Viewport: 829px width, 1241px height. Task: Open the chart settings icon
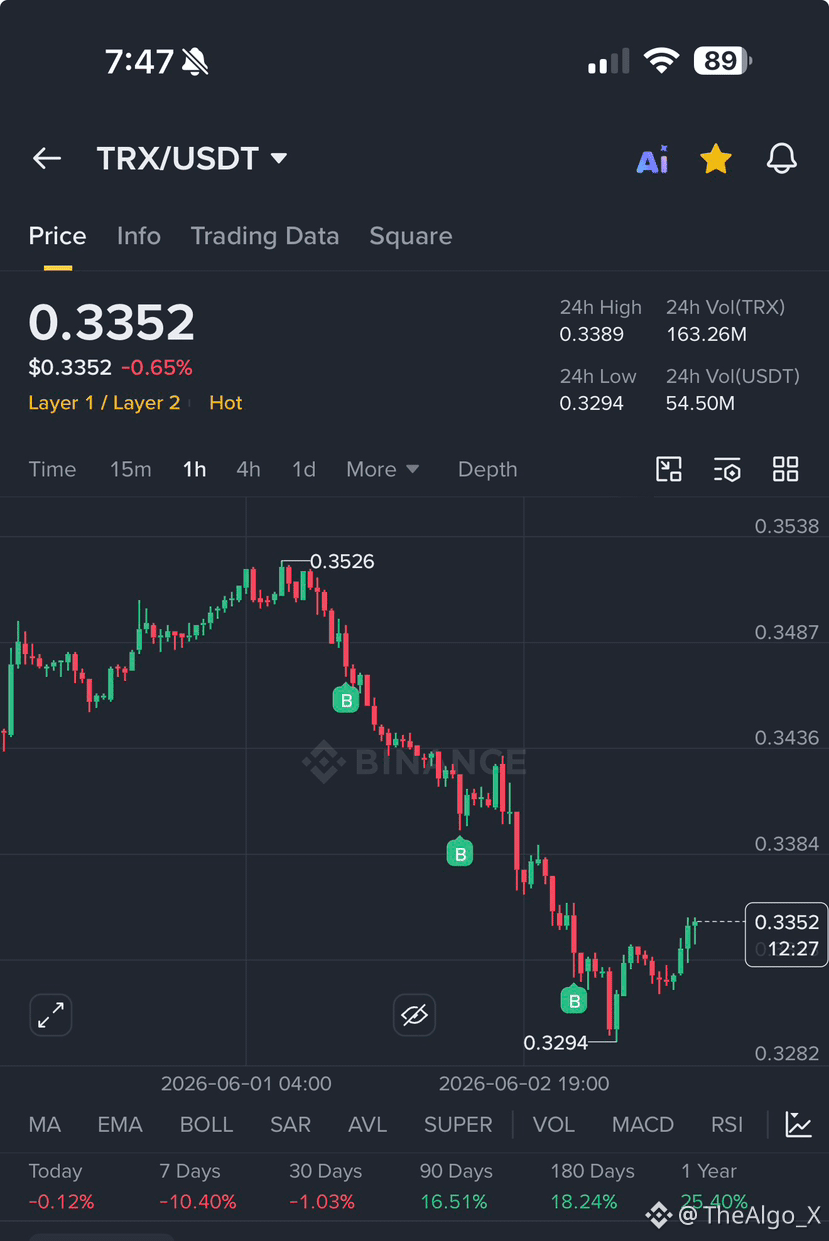[x=727, y=469]
